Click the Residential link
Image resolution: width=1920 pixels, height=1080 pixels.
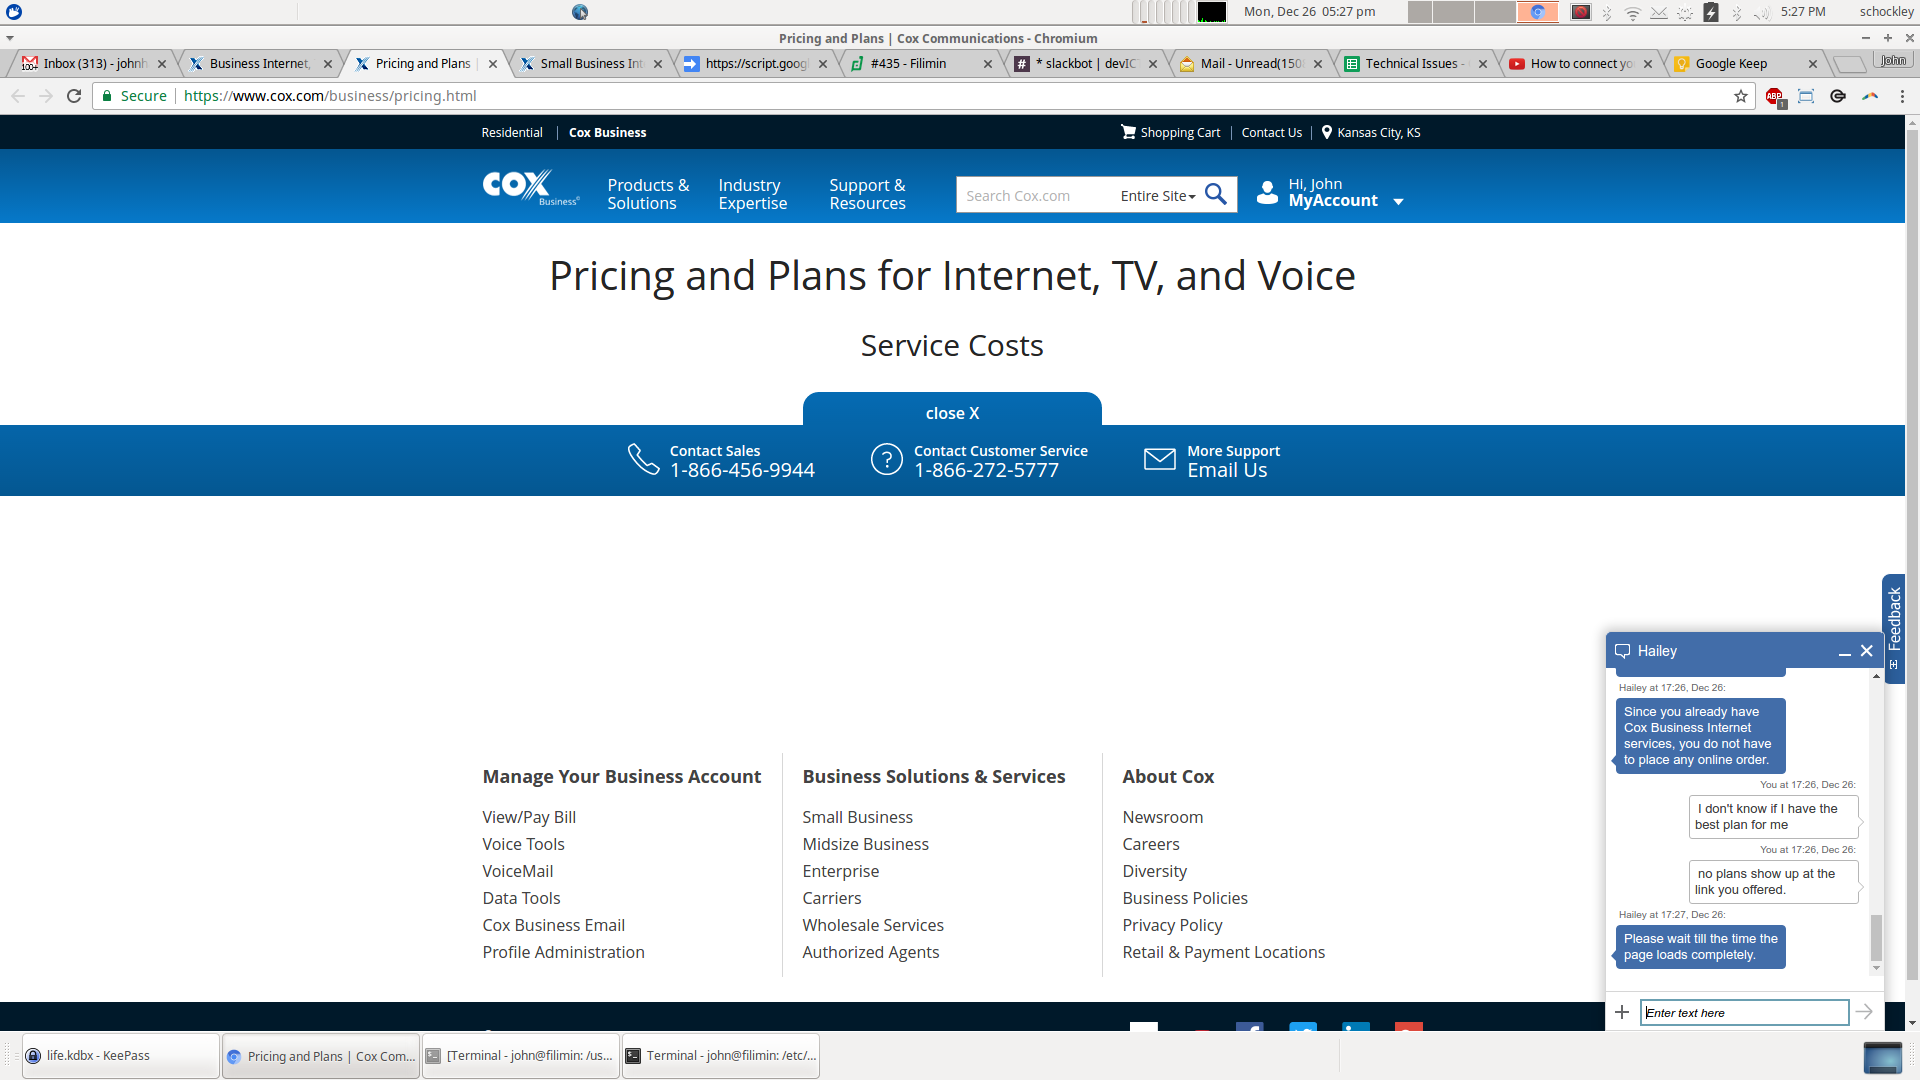click(512, 132)
